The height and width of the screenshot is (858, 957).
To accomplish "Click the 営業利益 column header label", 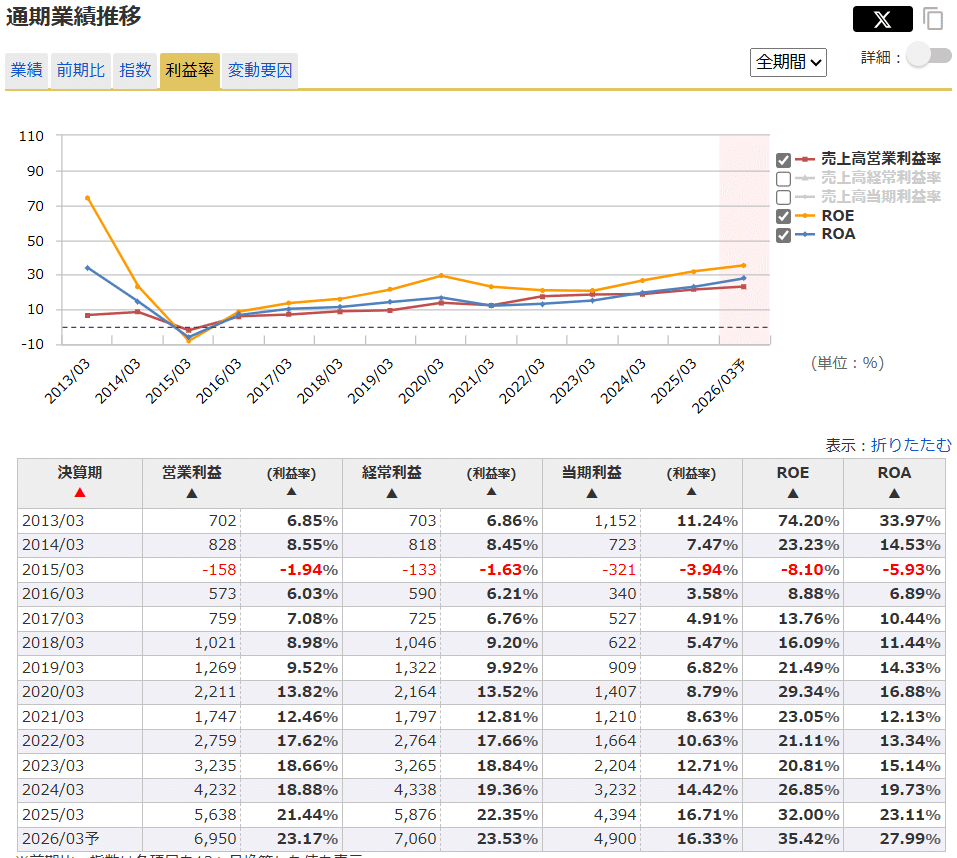I will coord(192,472).
